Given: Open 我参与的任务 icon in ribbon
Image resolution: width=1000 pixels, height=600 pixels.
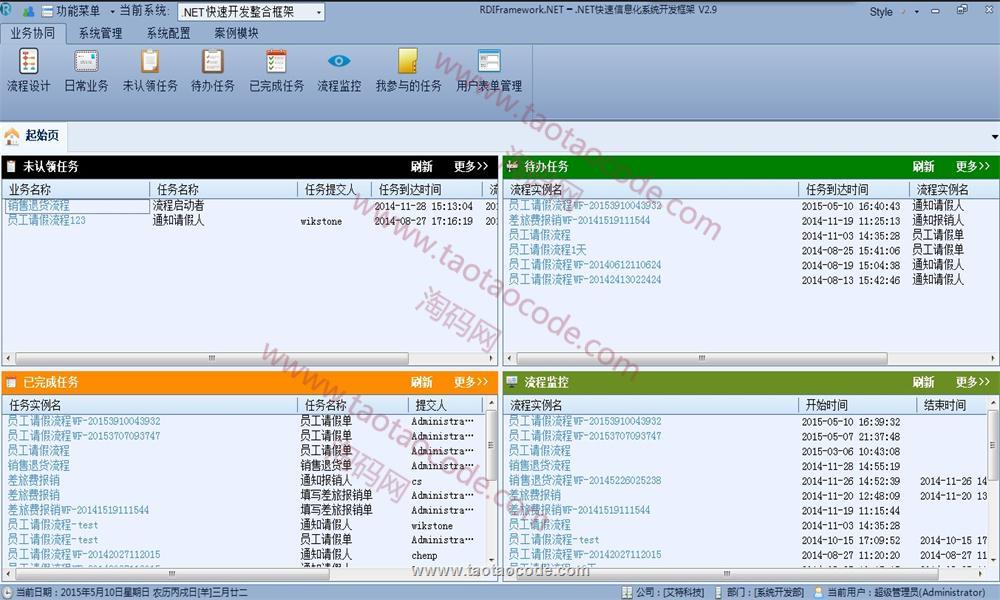Looking at the screenshot, I should pos(408,70).
